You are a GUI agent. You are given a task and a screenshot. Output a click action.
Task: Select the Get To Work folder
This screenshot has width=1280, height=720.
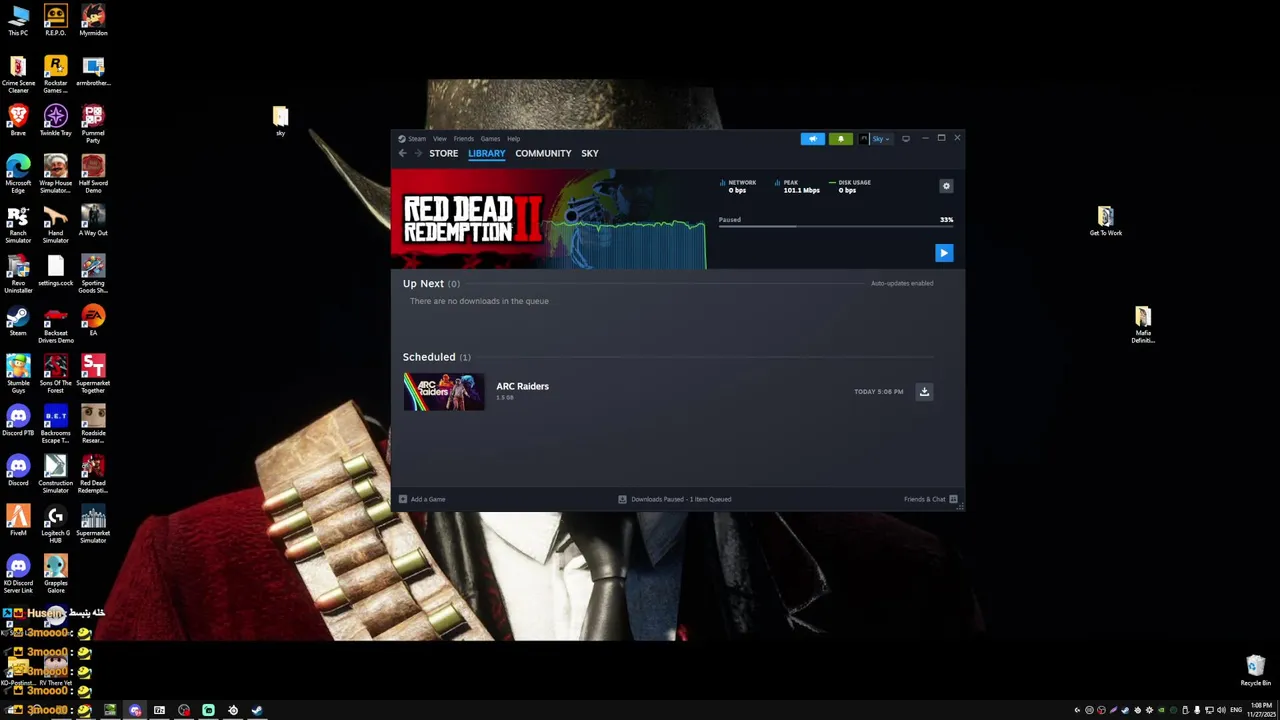pyautogui.click(x=1105, y=220)
